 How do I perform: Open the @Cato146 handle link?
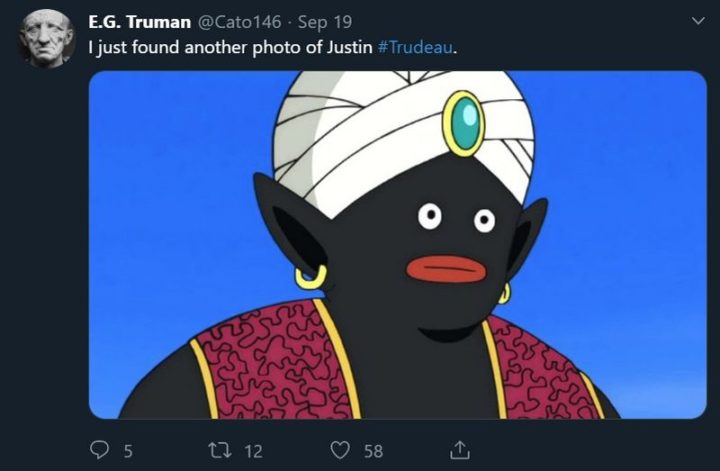click(x=239, y=22)
